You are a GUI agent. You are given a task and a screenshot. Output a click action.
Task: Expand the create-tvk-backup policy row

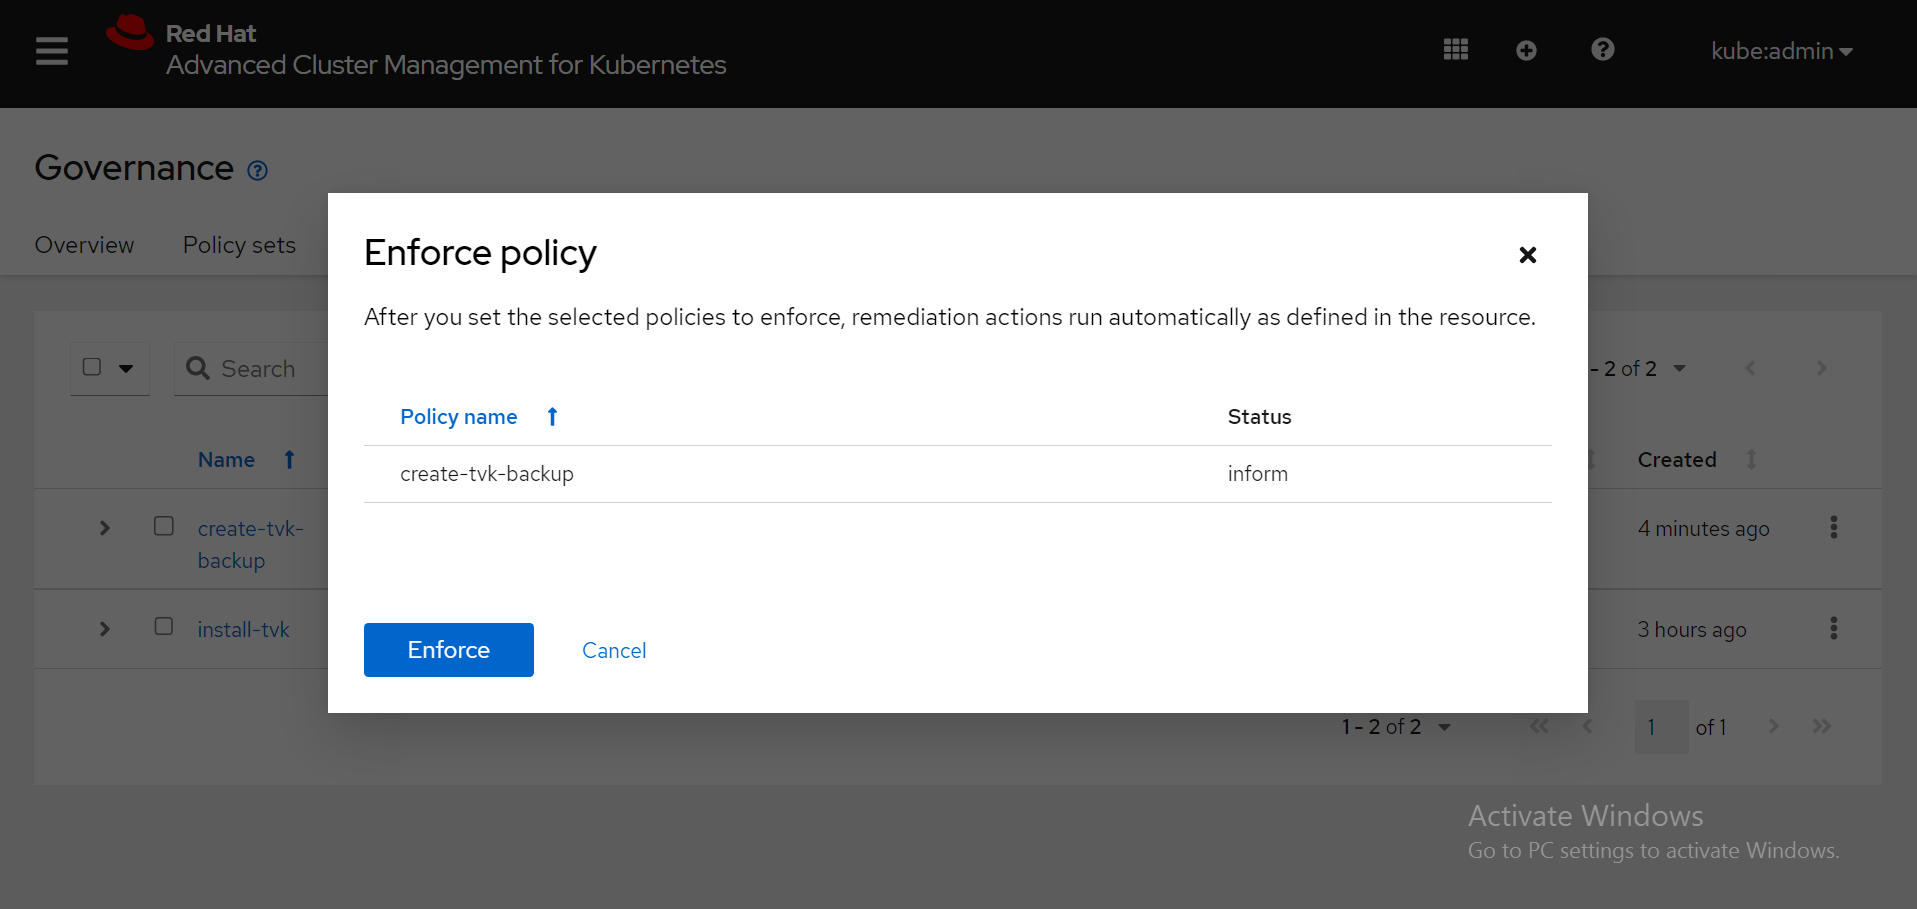pyautogui.click(x=105, y=528)
